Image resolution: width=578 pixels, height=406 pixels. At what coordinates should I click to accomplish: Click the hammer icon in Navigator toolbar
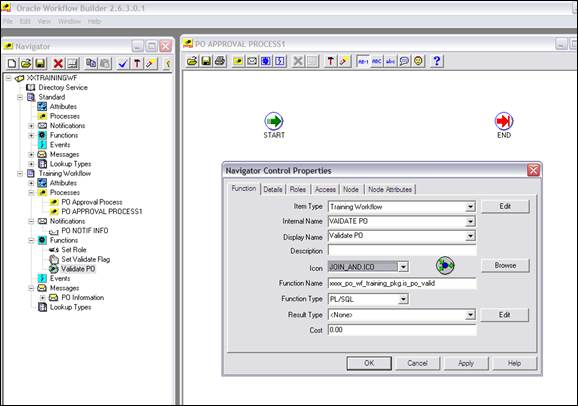(x=137, y=63)
